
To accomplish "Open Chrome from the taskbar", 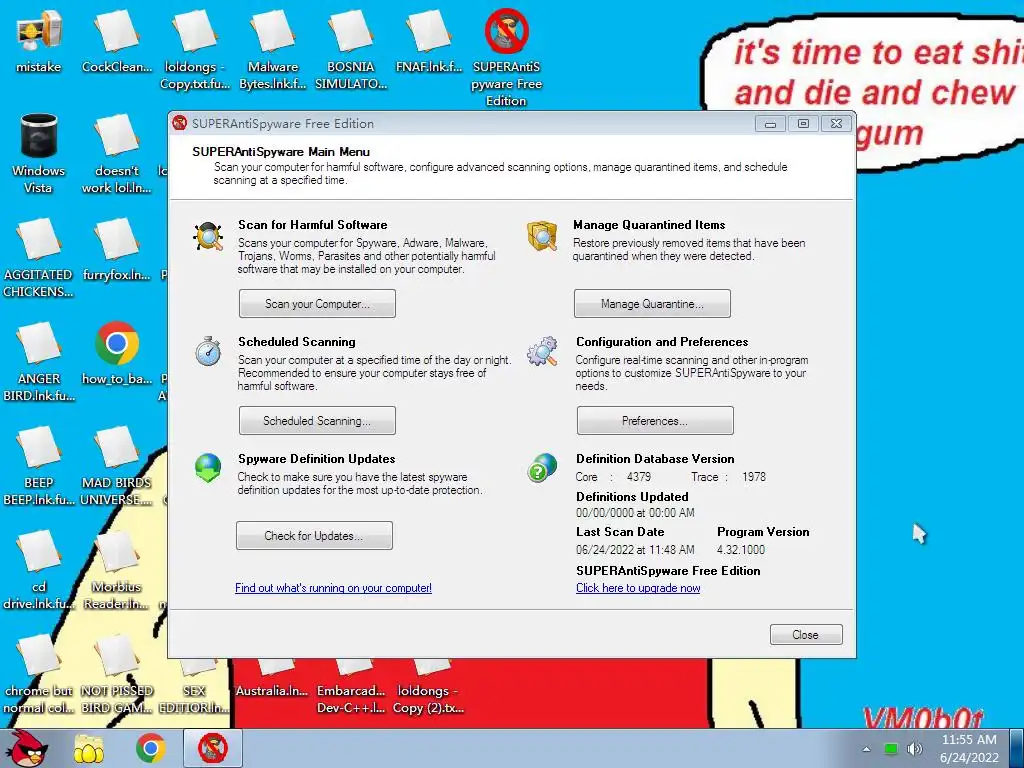I will click(x=151, y=748).
